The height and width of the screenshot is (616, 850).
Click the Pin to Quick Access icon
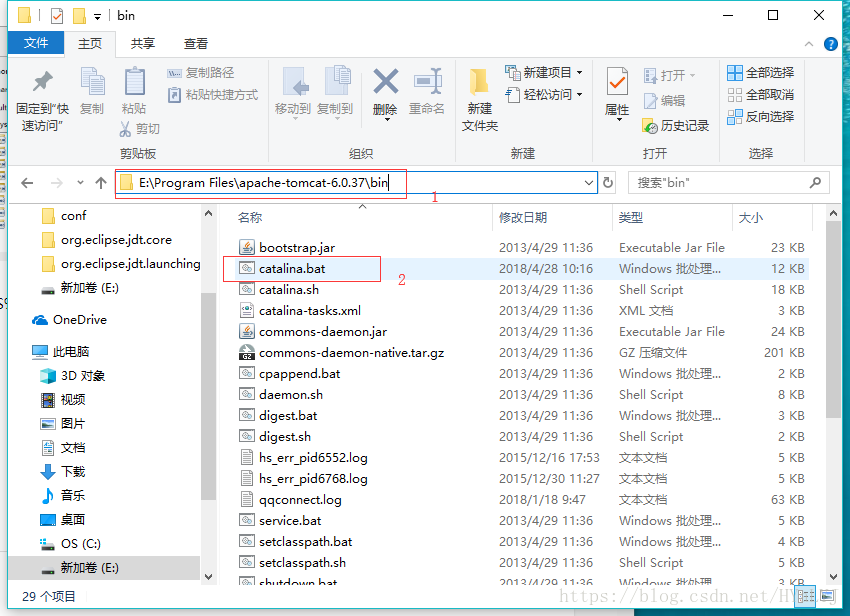pyautogui.click(x=42, y=82)
